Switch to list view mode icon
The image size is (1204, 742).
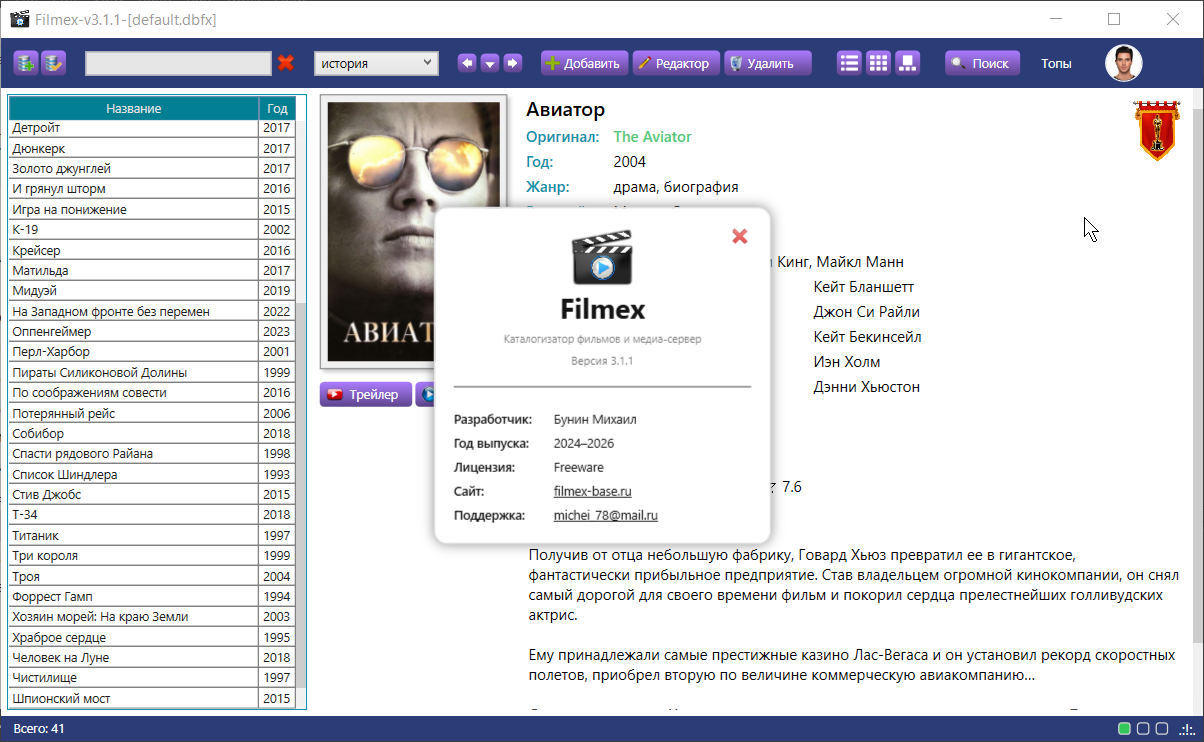coord(849,63)
